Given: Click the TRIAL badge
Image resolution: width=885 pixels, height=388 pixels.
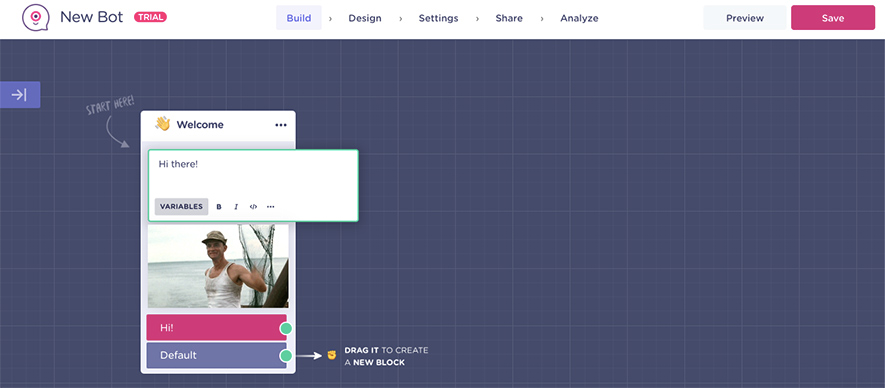Looking at the screenshot, I should [150, 18].
